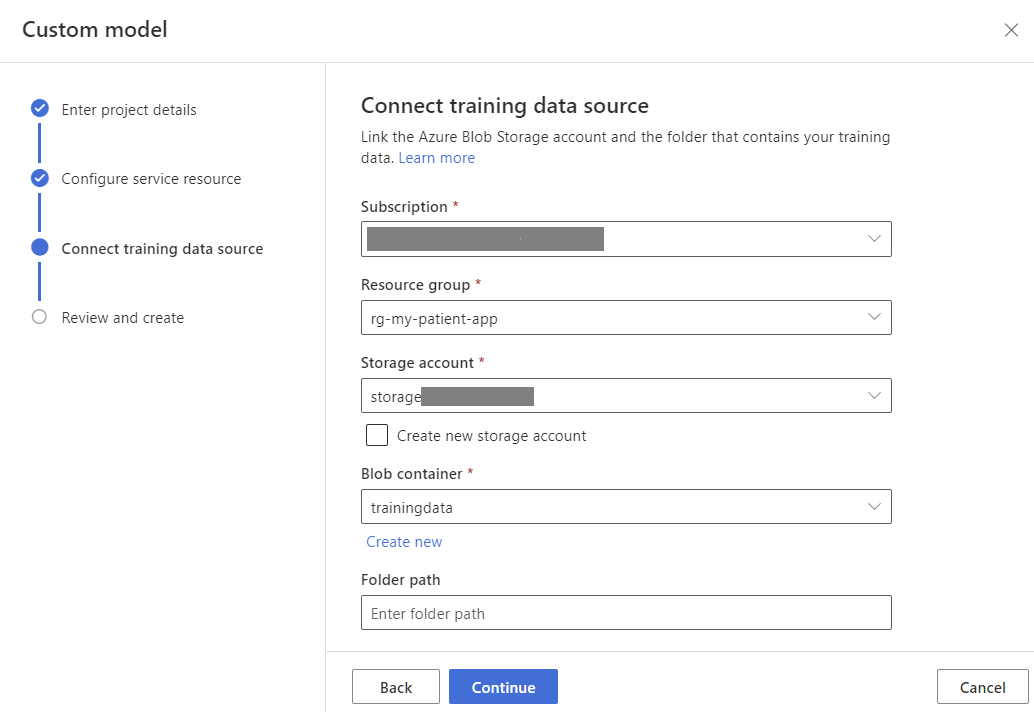Click the Enter project details checkmark icon
The height and width of the screenshot is (712, 1034).
[x=40, y=109]
